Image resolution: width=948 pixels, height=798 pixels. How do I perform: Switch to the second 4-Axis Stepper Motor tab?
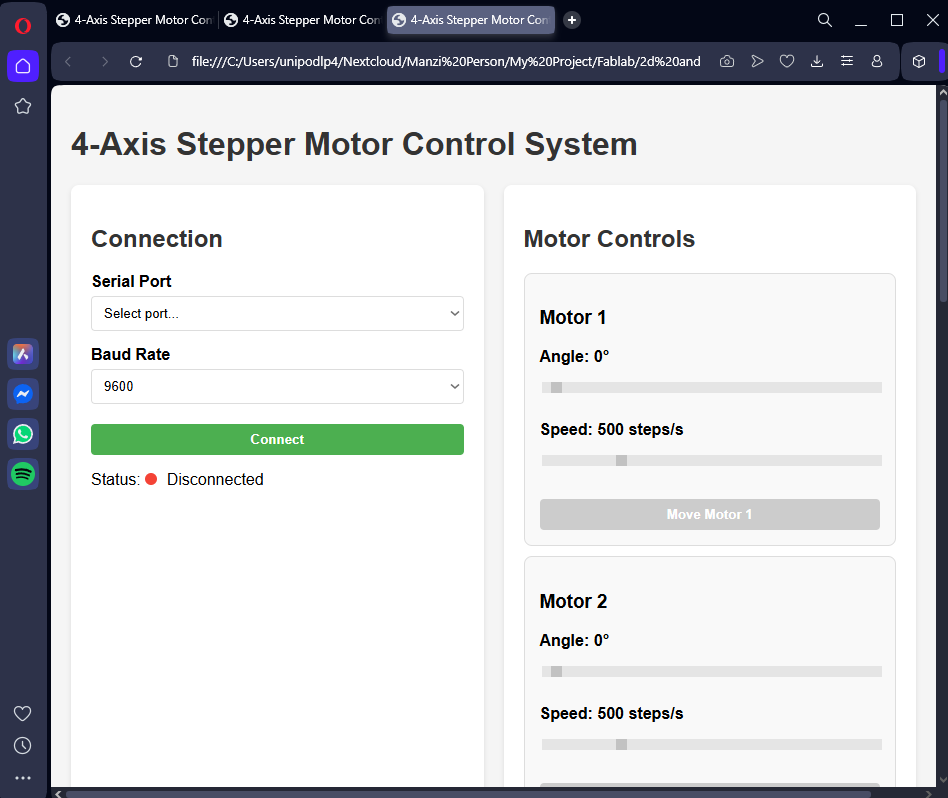[302, 20]
